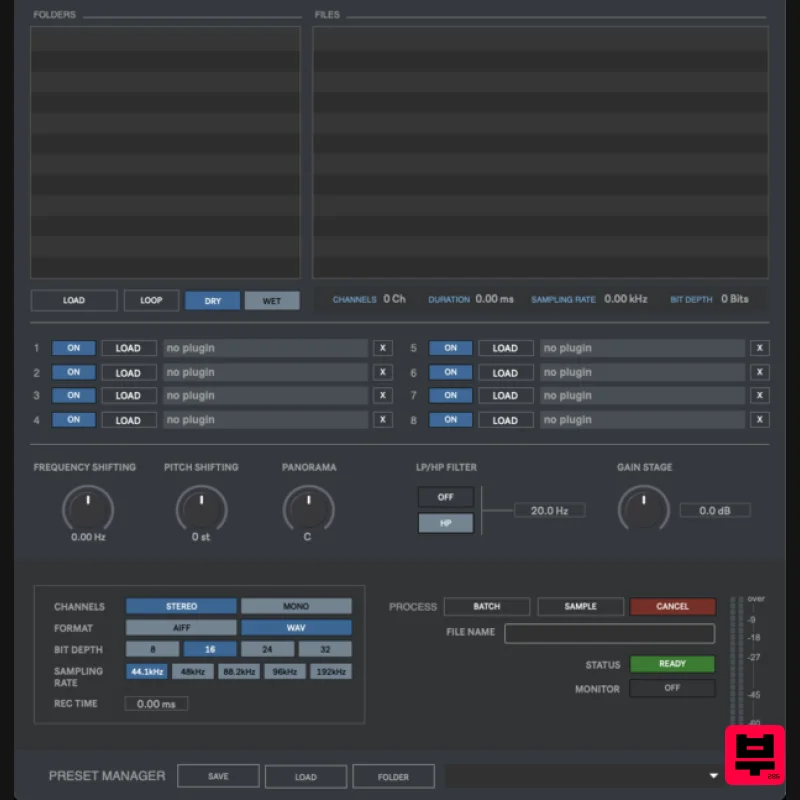Enable the HP filter mode
The height and width of the screenshot is (800, 800).
coord(445,523)
